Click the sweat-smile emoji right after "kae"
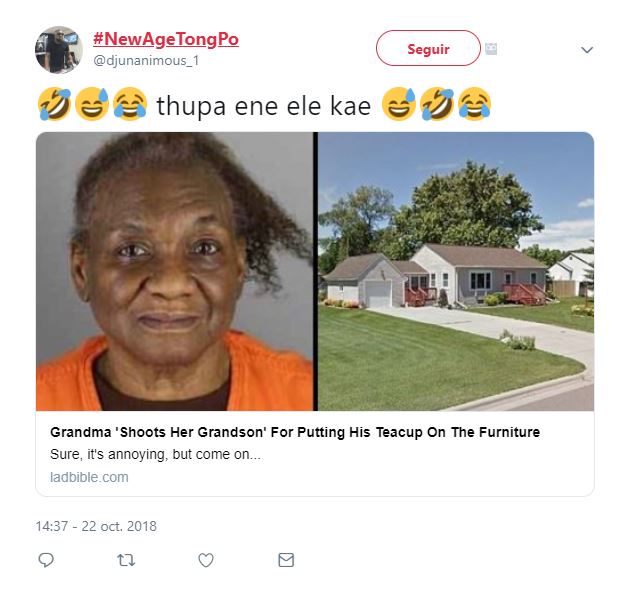 click(399, 104)
